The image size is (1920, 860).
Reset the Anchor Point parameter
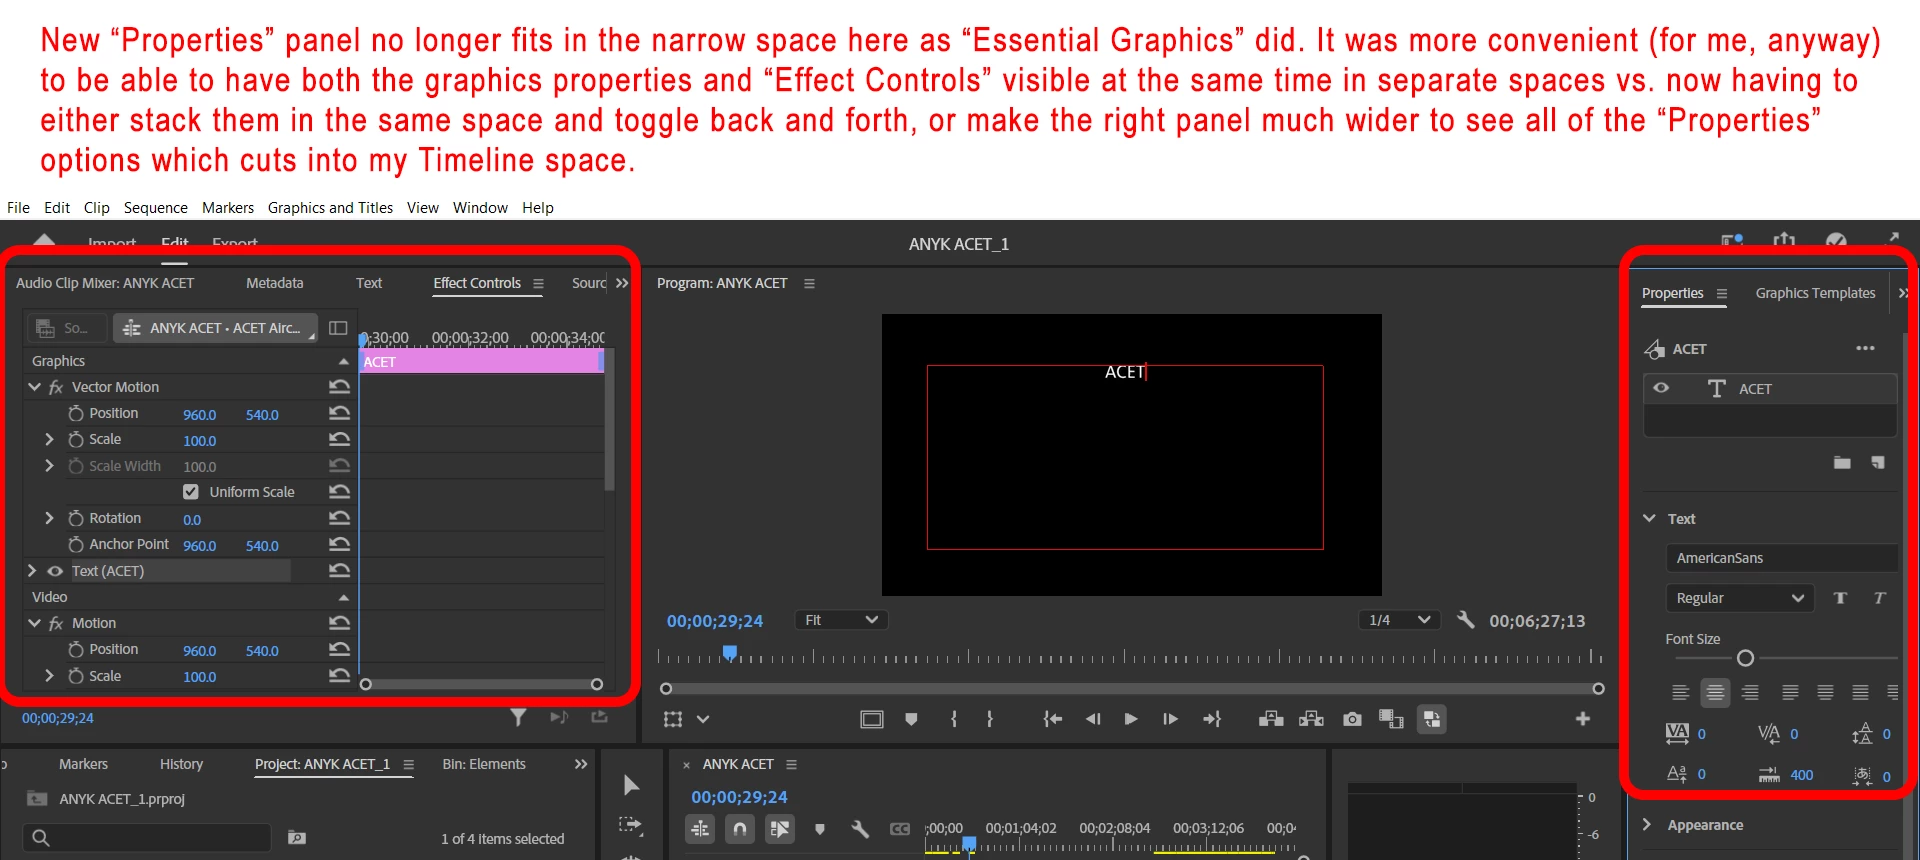(x=340, y=544)
